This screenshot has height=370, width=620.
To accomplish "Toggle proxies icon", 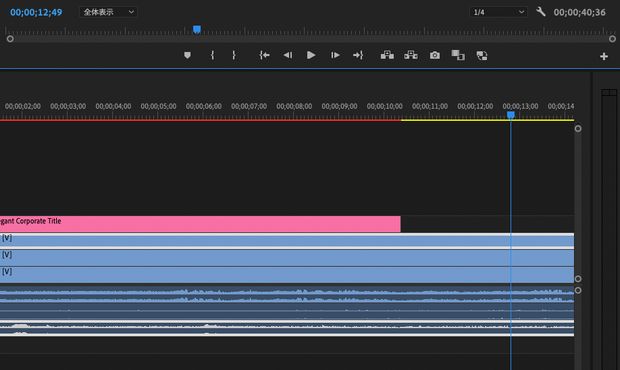I will 482,56.
